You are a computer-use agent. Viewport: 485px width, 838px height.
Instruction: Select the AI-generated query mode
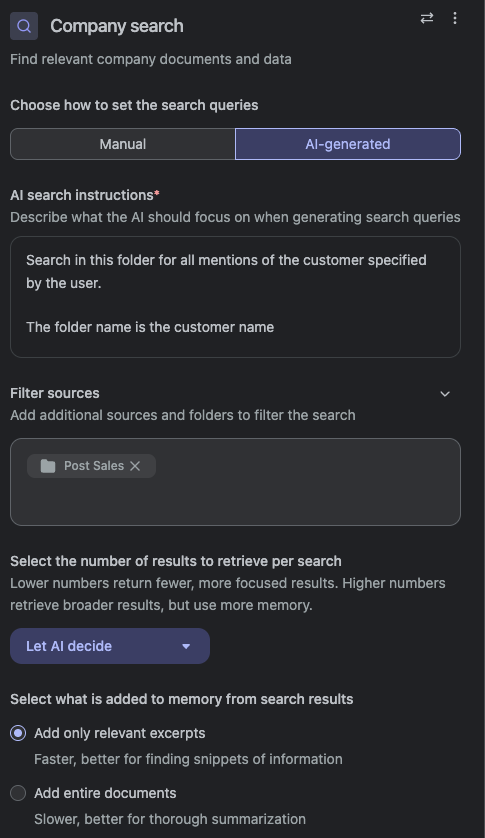348,144
